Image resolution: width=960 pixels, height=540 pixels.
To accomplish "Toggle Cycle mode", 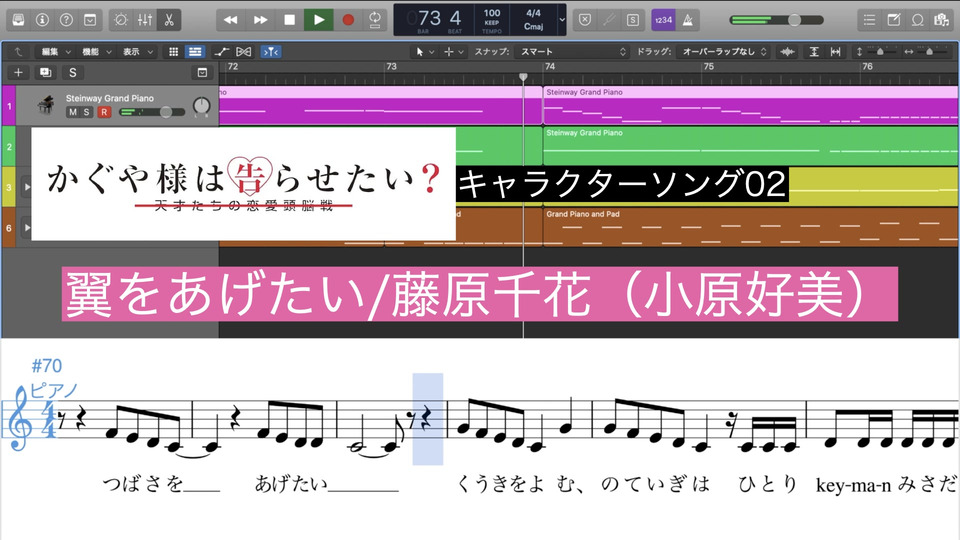I will click(375, 20).
